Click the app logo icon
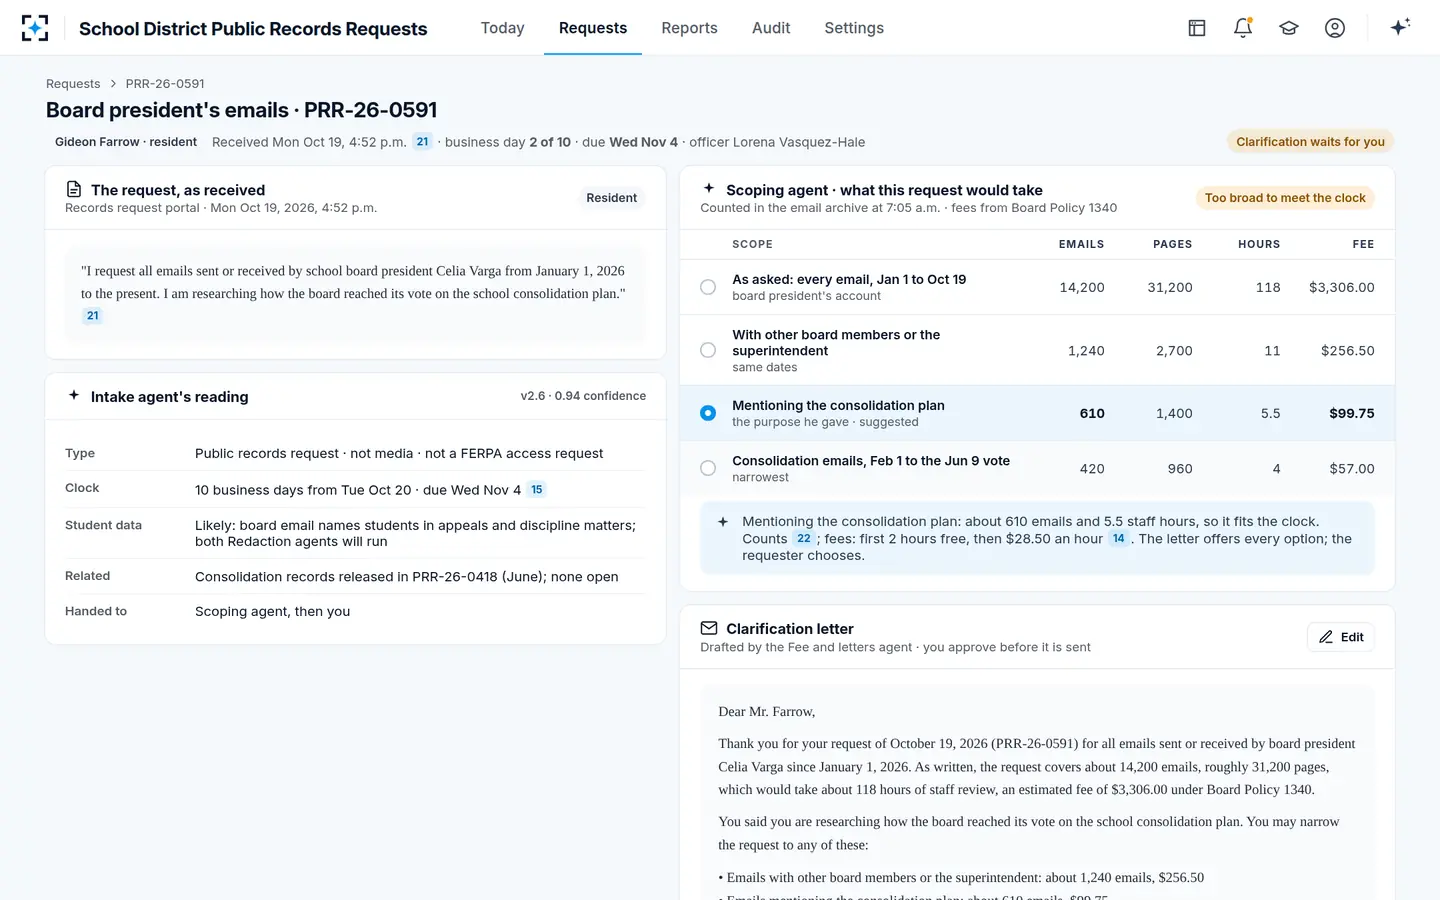Viewport: 1440px width, 900px height. point(35,28)
